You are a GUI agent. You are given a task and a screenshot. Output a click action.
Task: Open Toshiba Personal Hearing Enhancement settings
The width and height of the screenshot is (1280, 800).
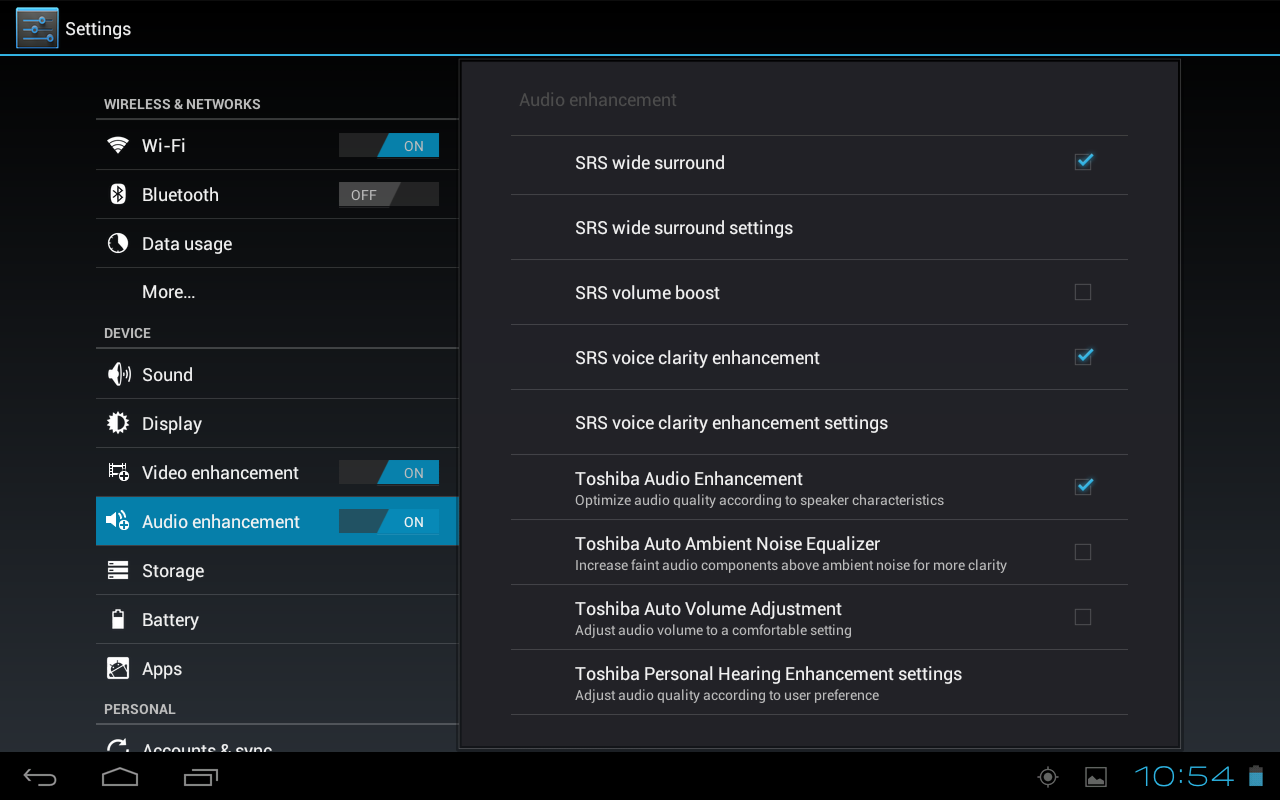tap(768, 683)
